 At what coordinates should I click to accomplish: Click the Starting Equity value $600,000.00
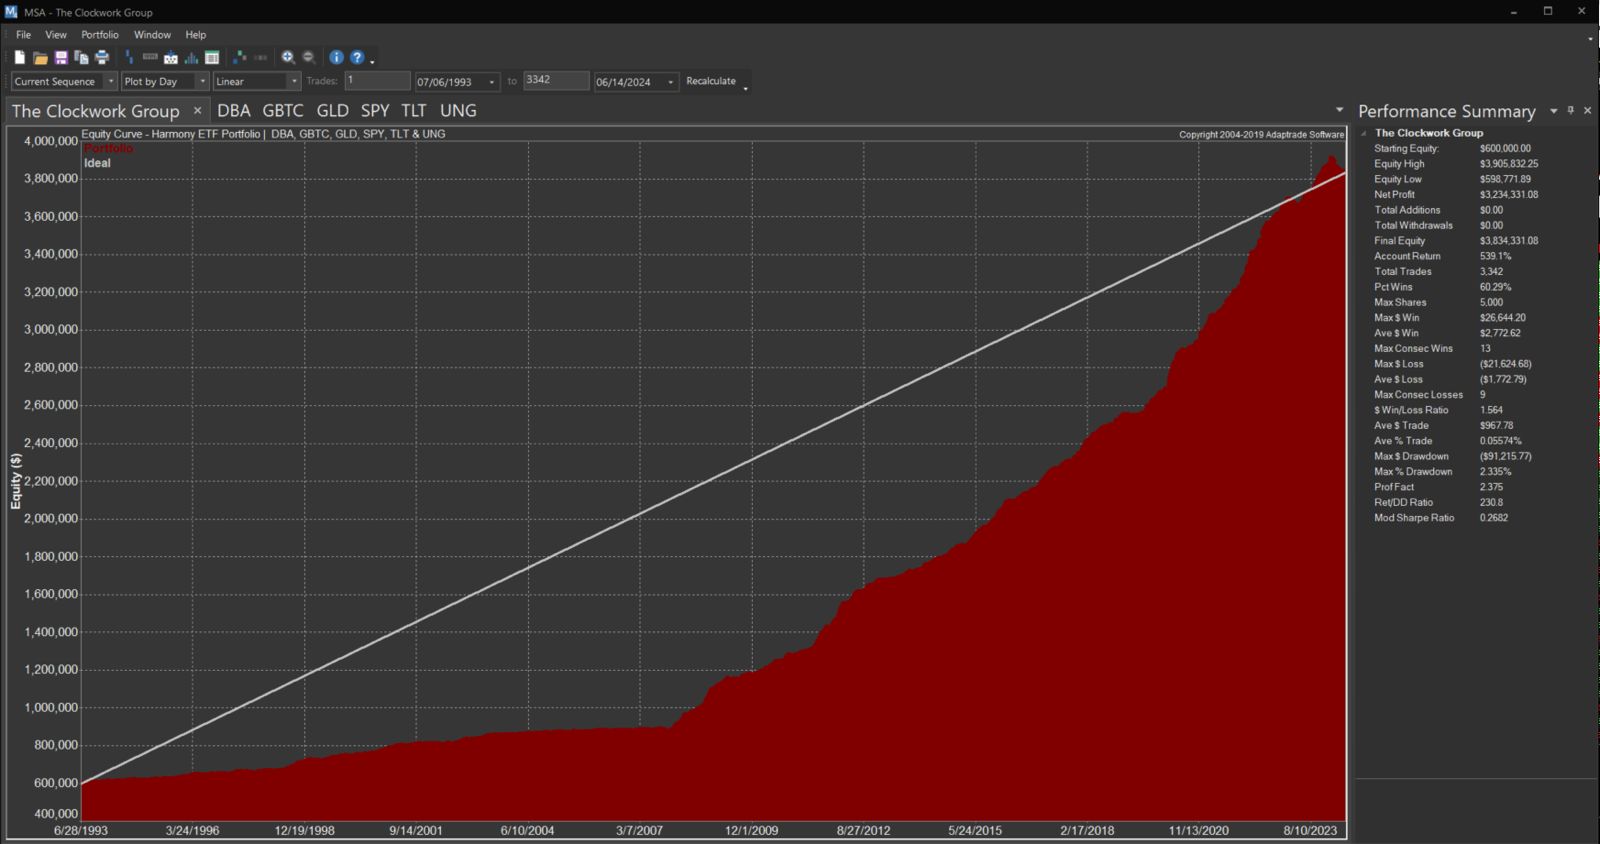click(x=1505, y=148)
